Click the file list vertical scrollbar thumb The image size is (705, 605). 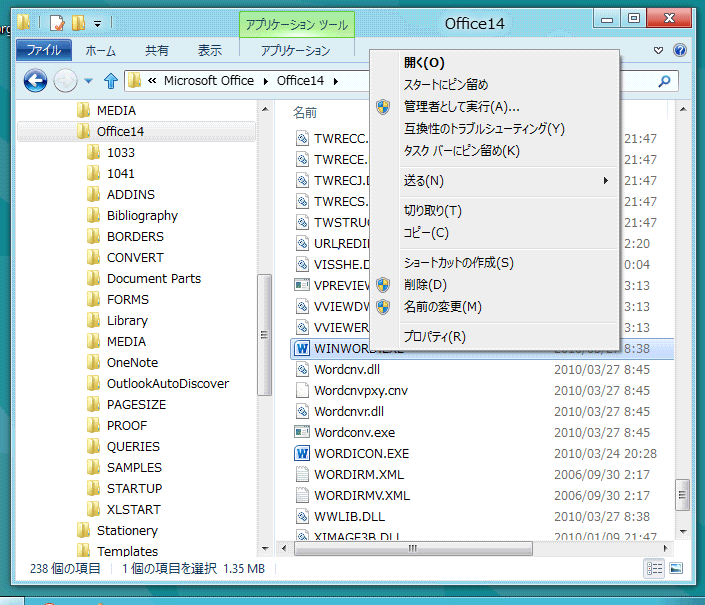click(x=682, y=495)
